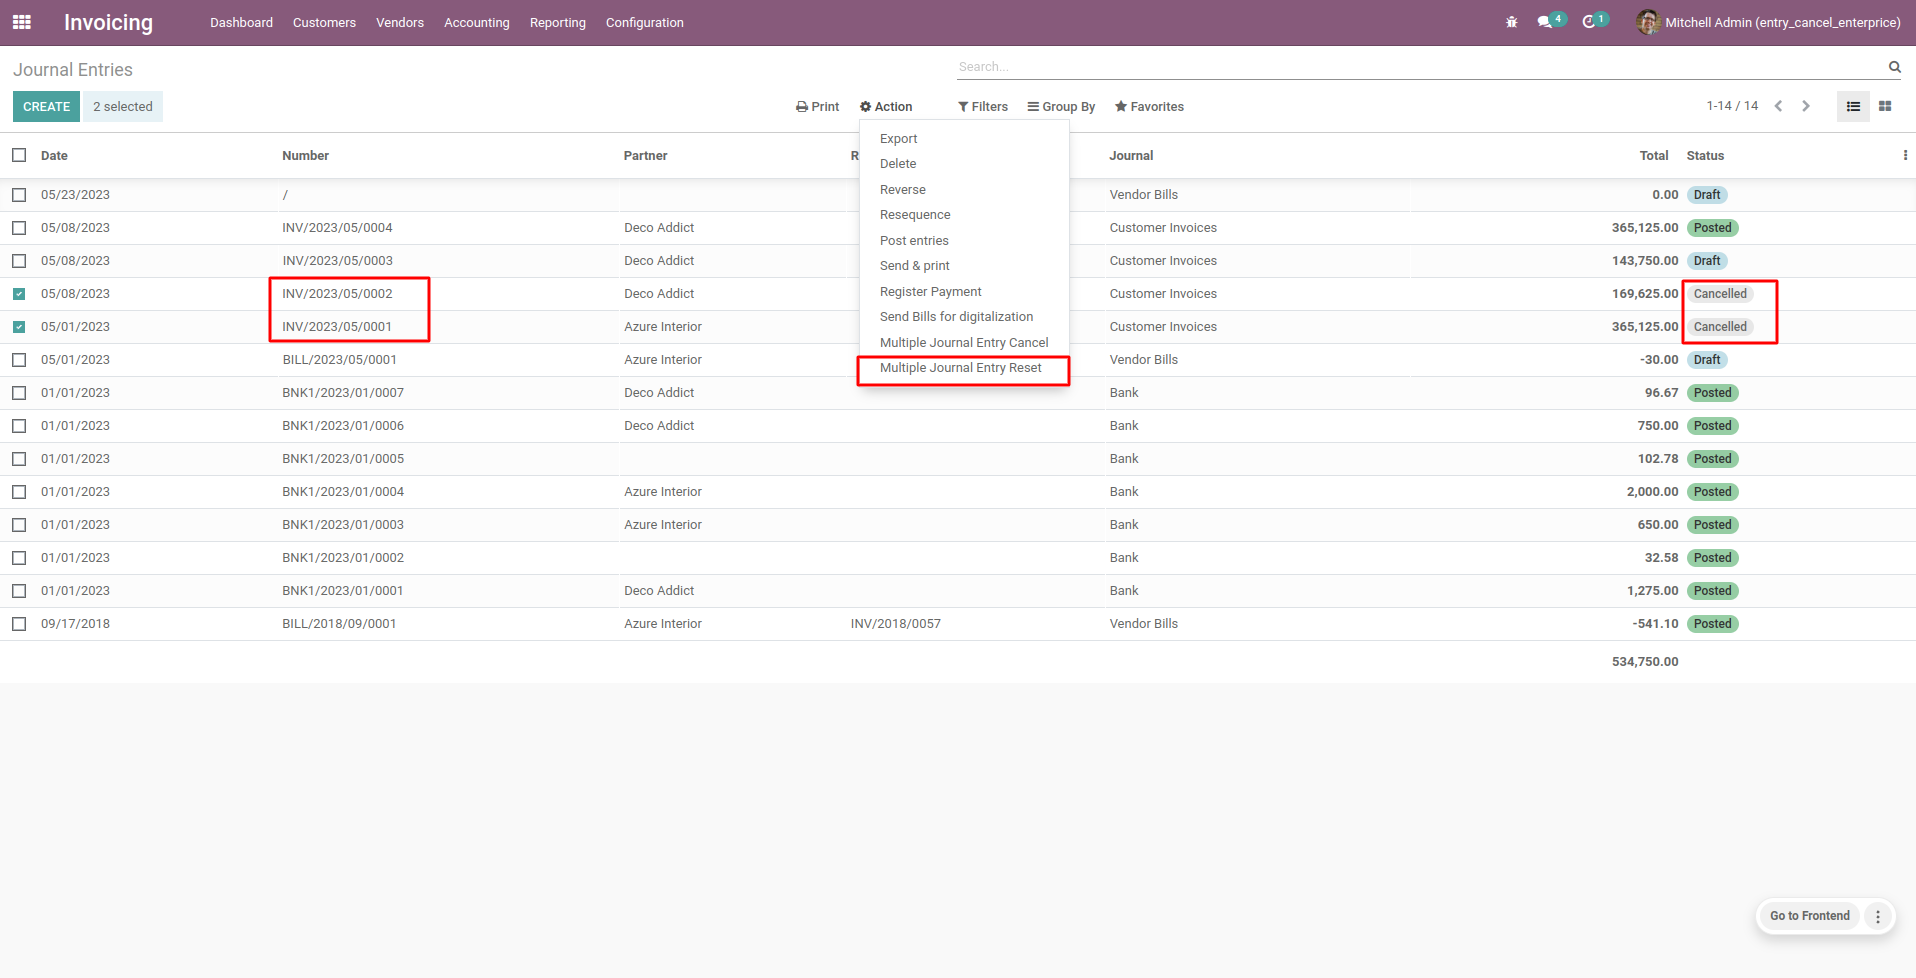Click Go to Frontend button
1916x978 pixels.
click(x=1809, y=916)
